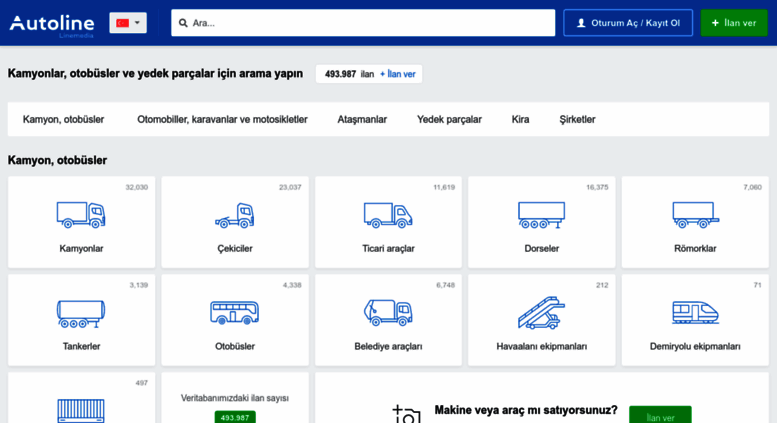Click the Römorklar label

click(695, 249)
